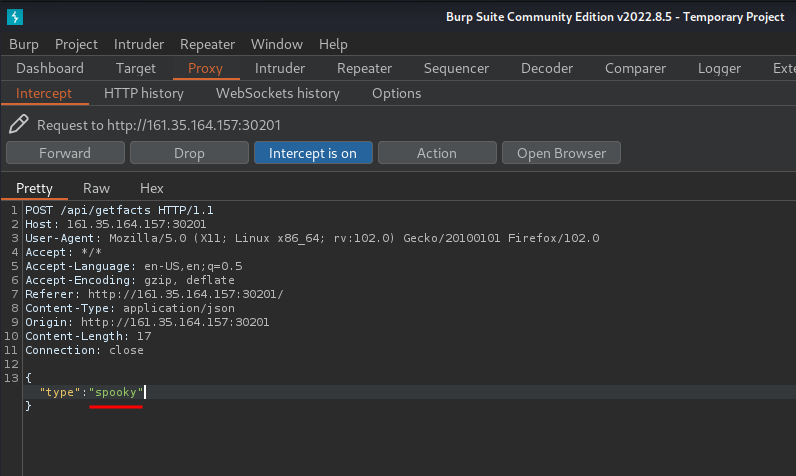Image resolution: width=796 pixels, height=476 pixels.
Task: Open the Repeater menu in menu bar
Action: tap(207, 45)
